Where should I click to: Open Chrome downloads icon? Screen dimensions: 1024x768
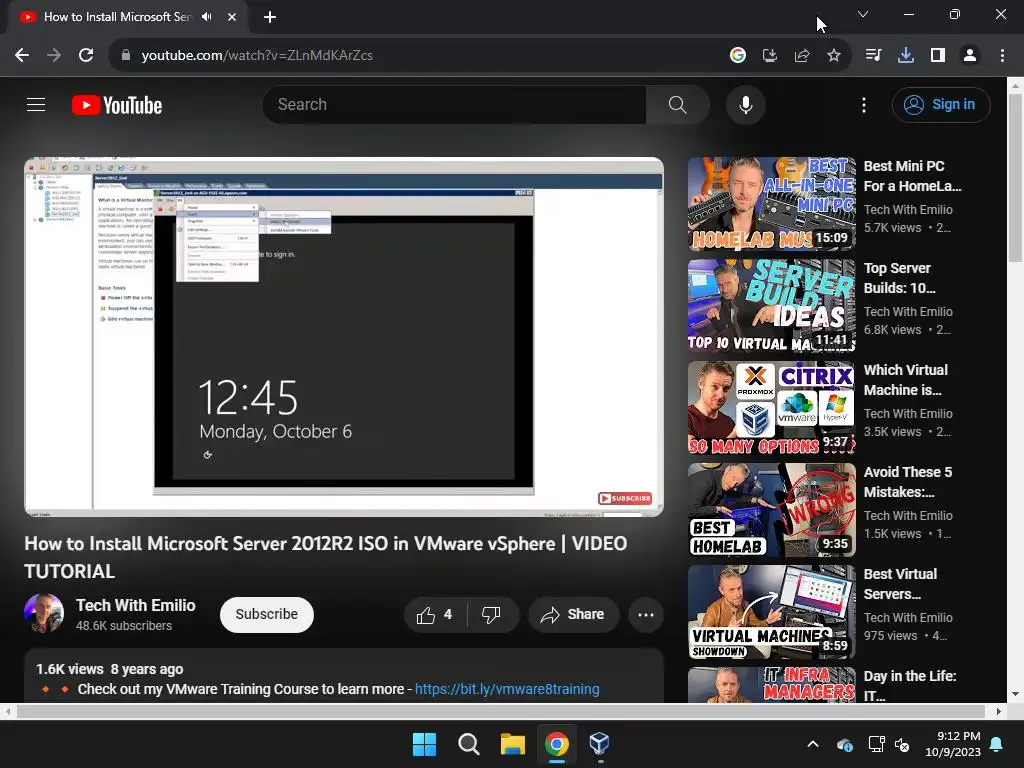pyautogui.click(x=906, y=56)
